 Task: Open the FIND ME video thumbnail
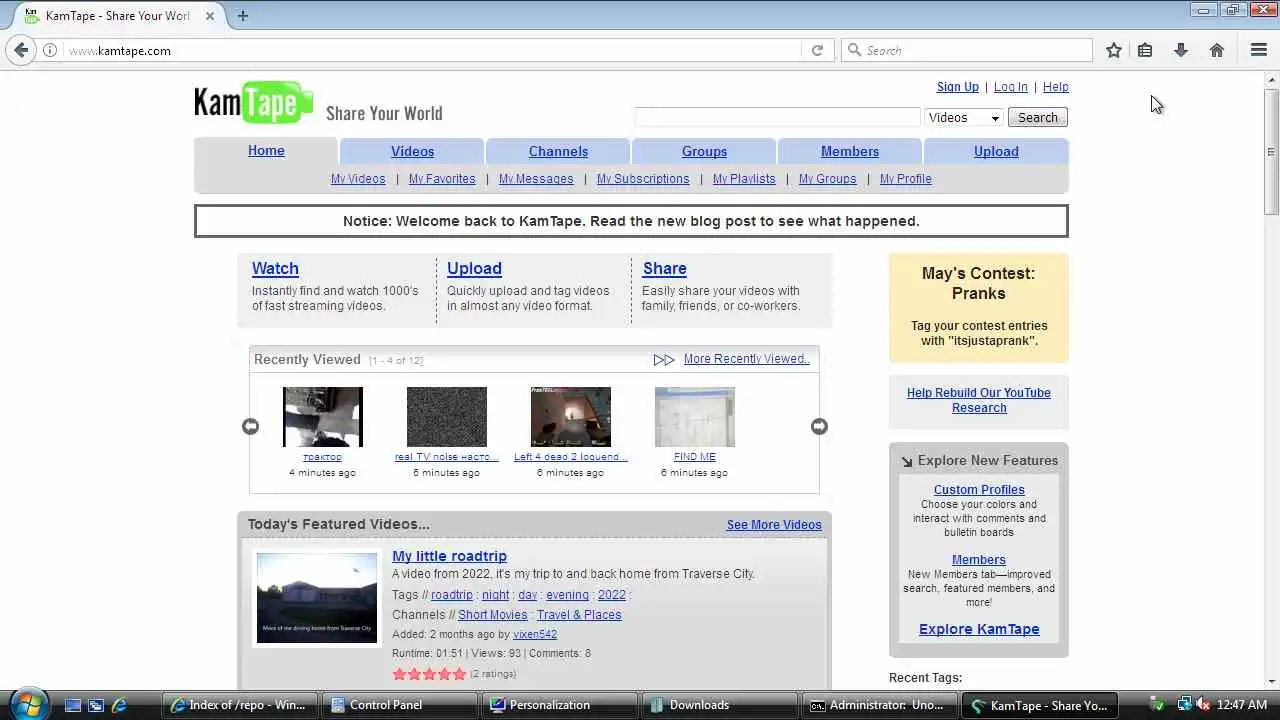click(694, 417)
